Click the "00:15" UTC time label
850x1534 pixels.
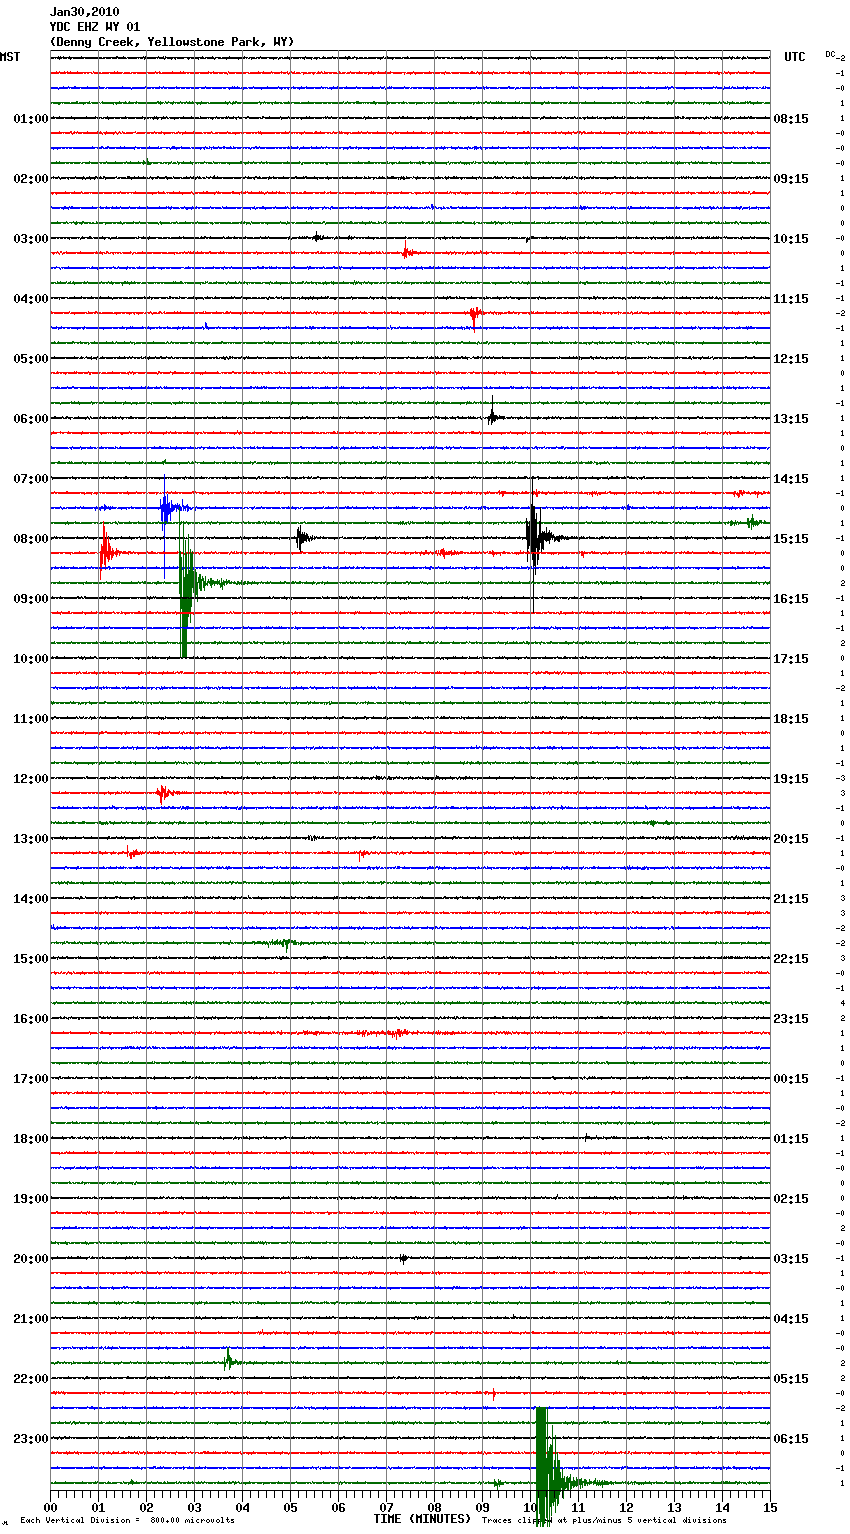click(x=791, y=1079)
